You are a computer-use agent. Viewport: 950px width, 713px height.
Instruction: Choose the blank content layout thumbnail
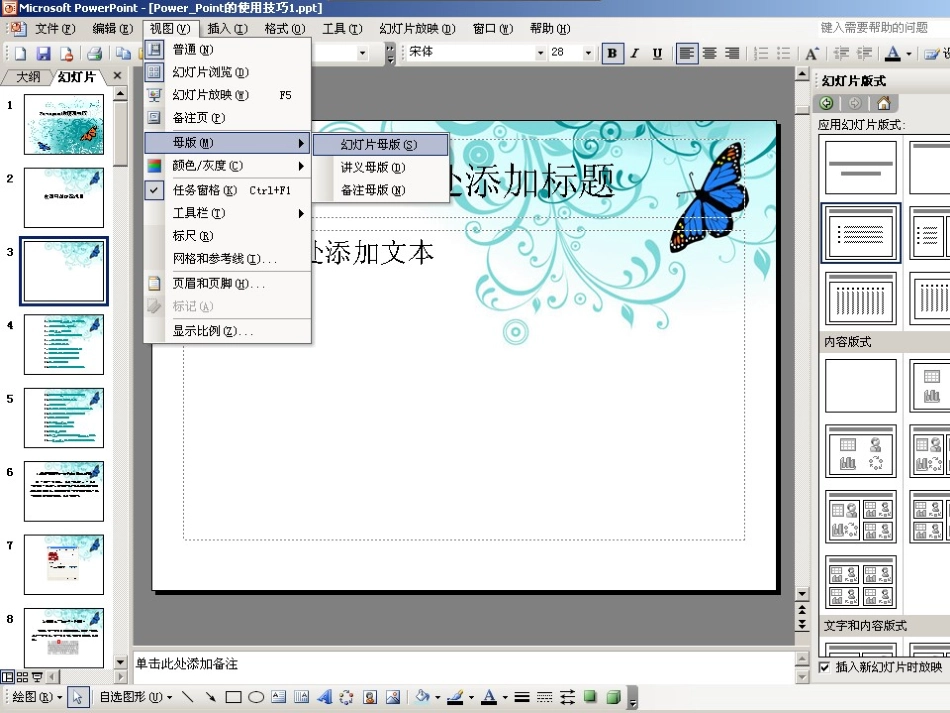pyautogui.click(x=861, y=386)
